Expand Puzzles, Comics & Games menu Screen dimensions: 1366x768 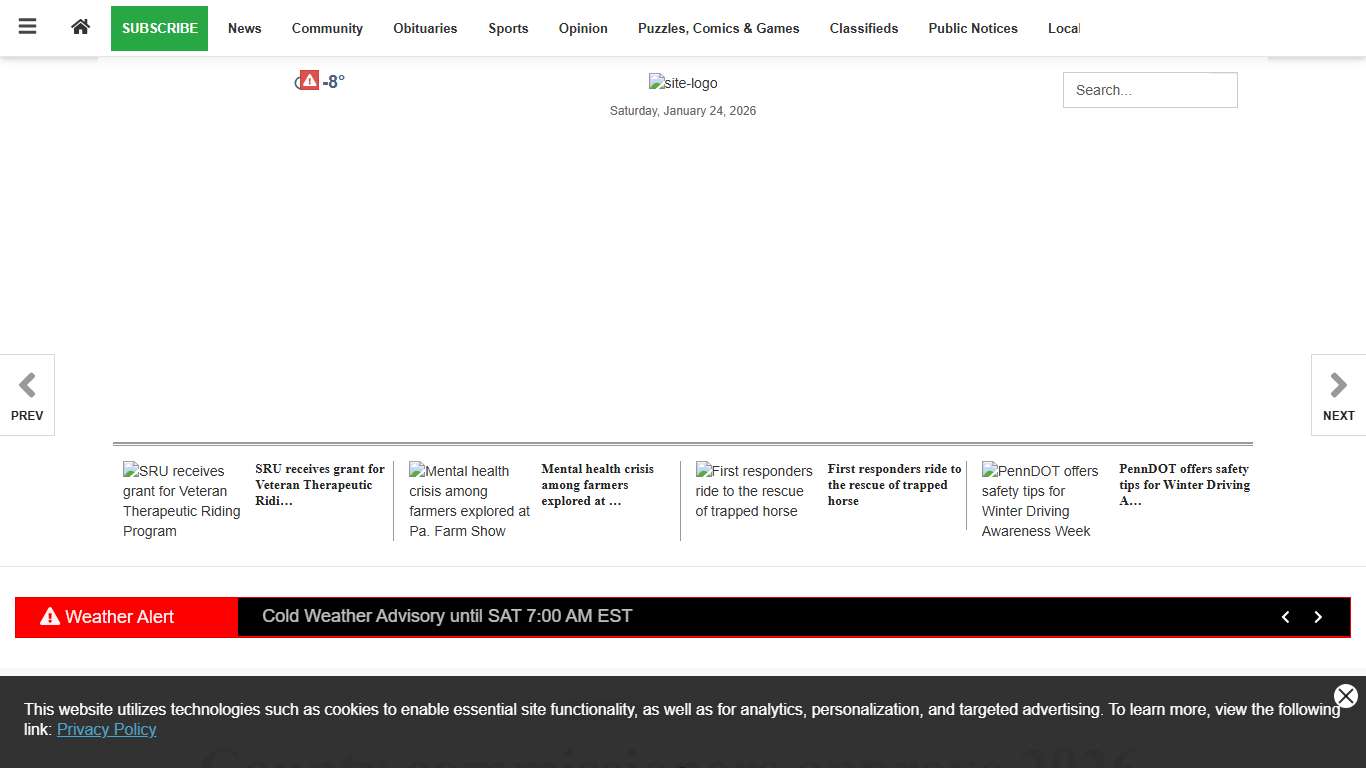click(x=718, y=28)
